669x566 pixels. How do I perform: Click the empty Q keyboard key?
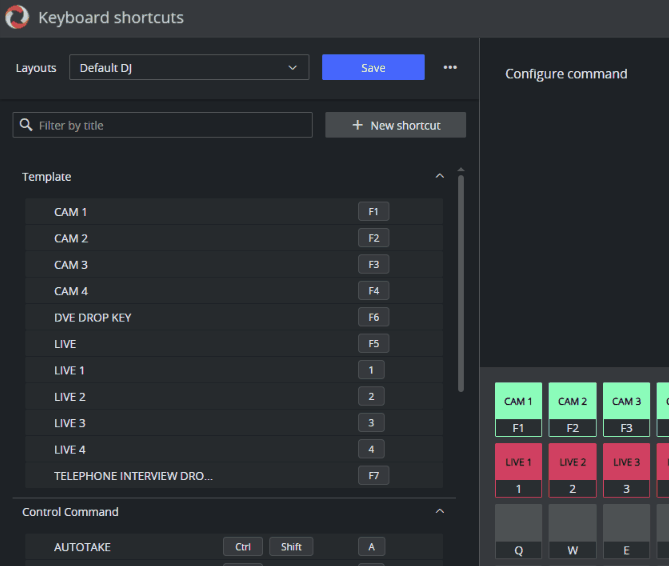(518, 530)
